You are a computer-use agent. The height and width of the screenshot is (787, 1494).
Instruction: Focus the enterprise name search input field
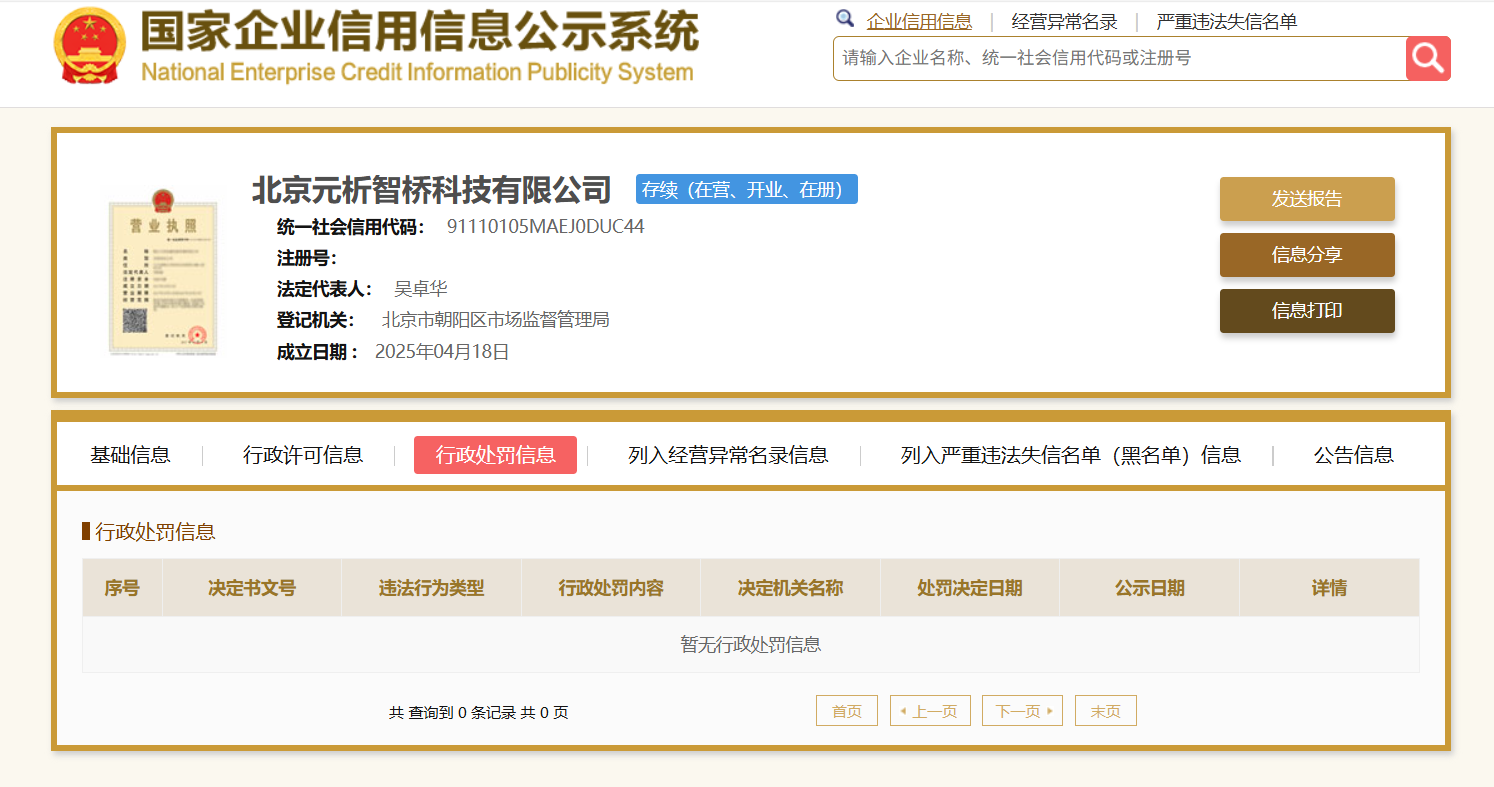pos(1118,58)
